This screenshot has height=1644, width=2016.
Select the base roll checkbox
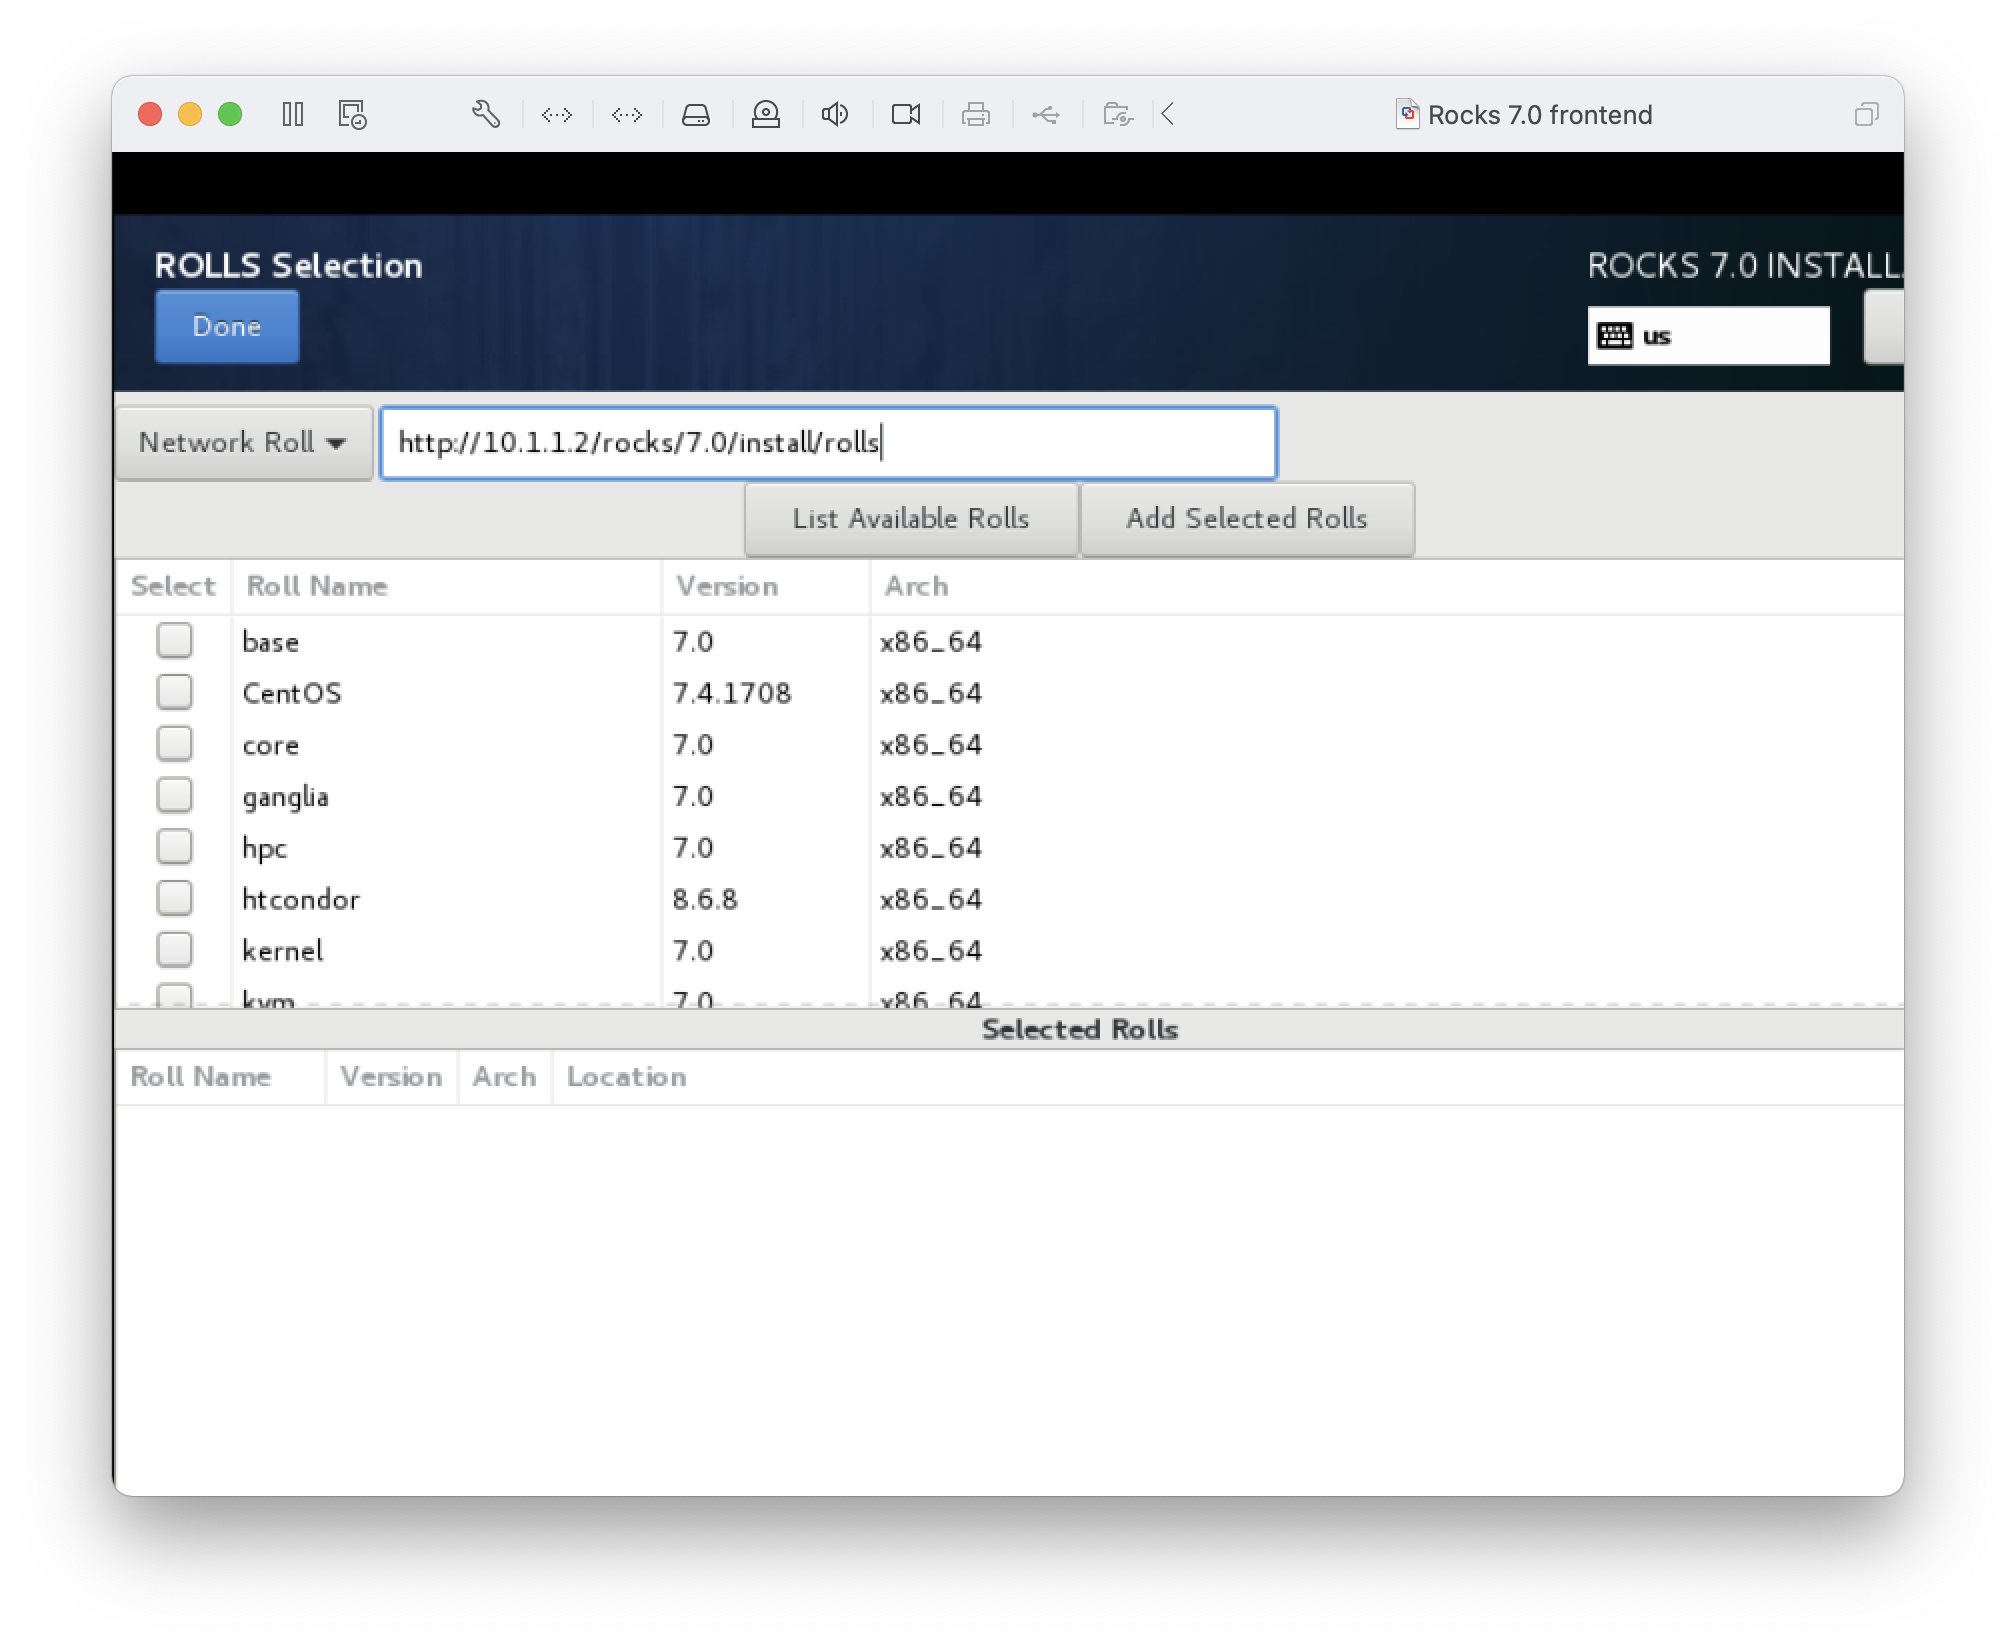(174, 640)
